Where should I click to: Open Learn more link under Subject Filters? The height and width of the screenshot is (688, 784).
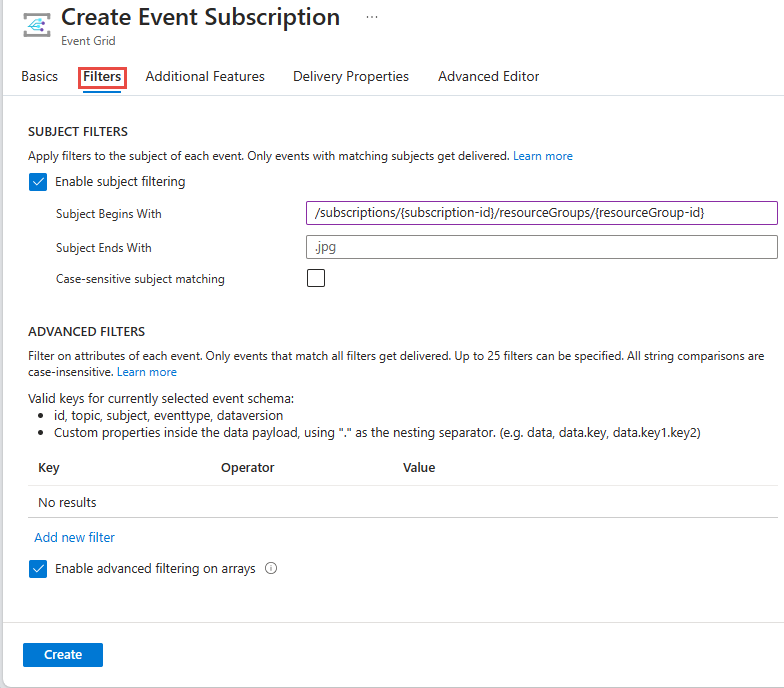click(x=543, y=156)
